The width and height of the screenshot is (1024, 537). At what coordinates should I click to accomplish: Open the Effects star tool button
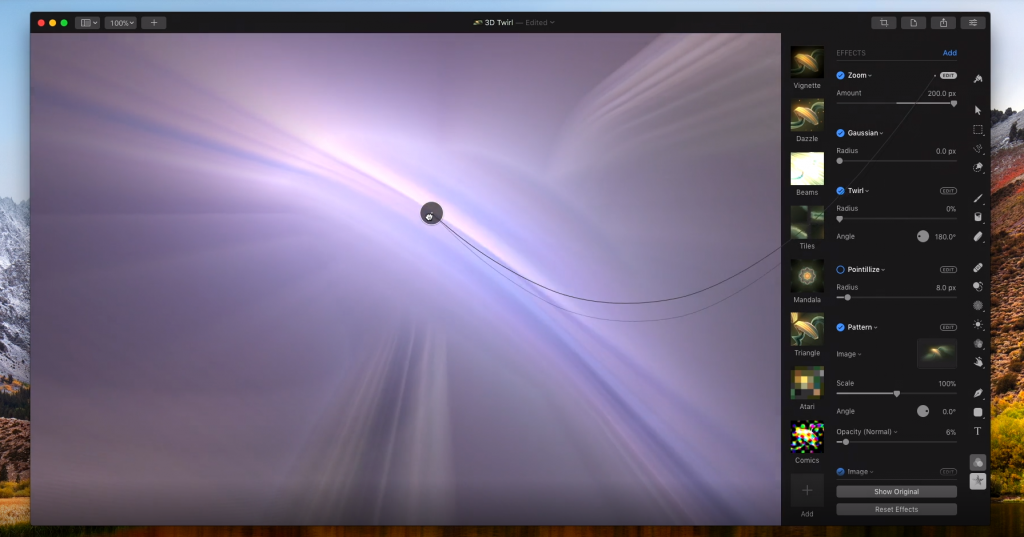click(x=978, y=481)
